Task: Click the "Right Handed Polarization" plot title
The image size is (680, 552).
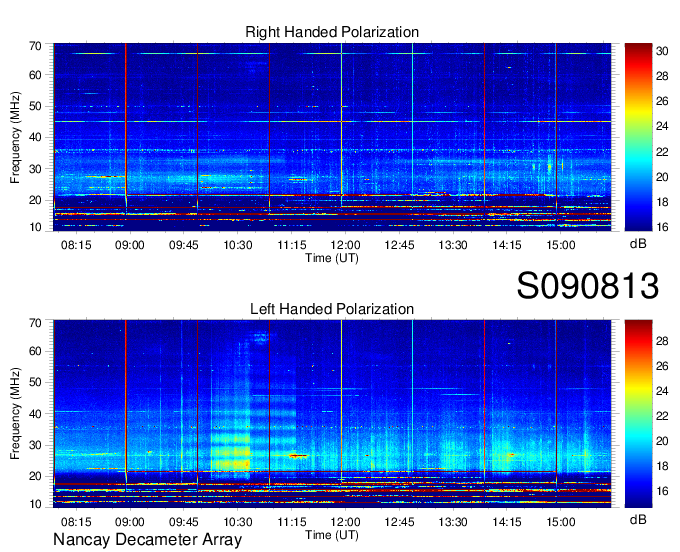Action: pyautogui.click(x=332, y=32)
